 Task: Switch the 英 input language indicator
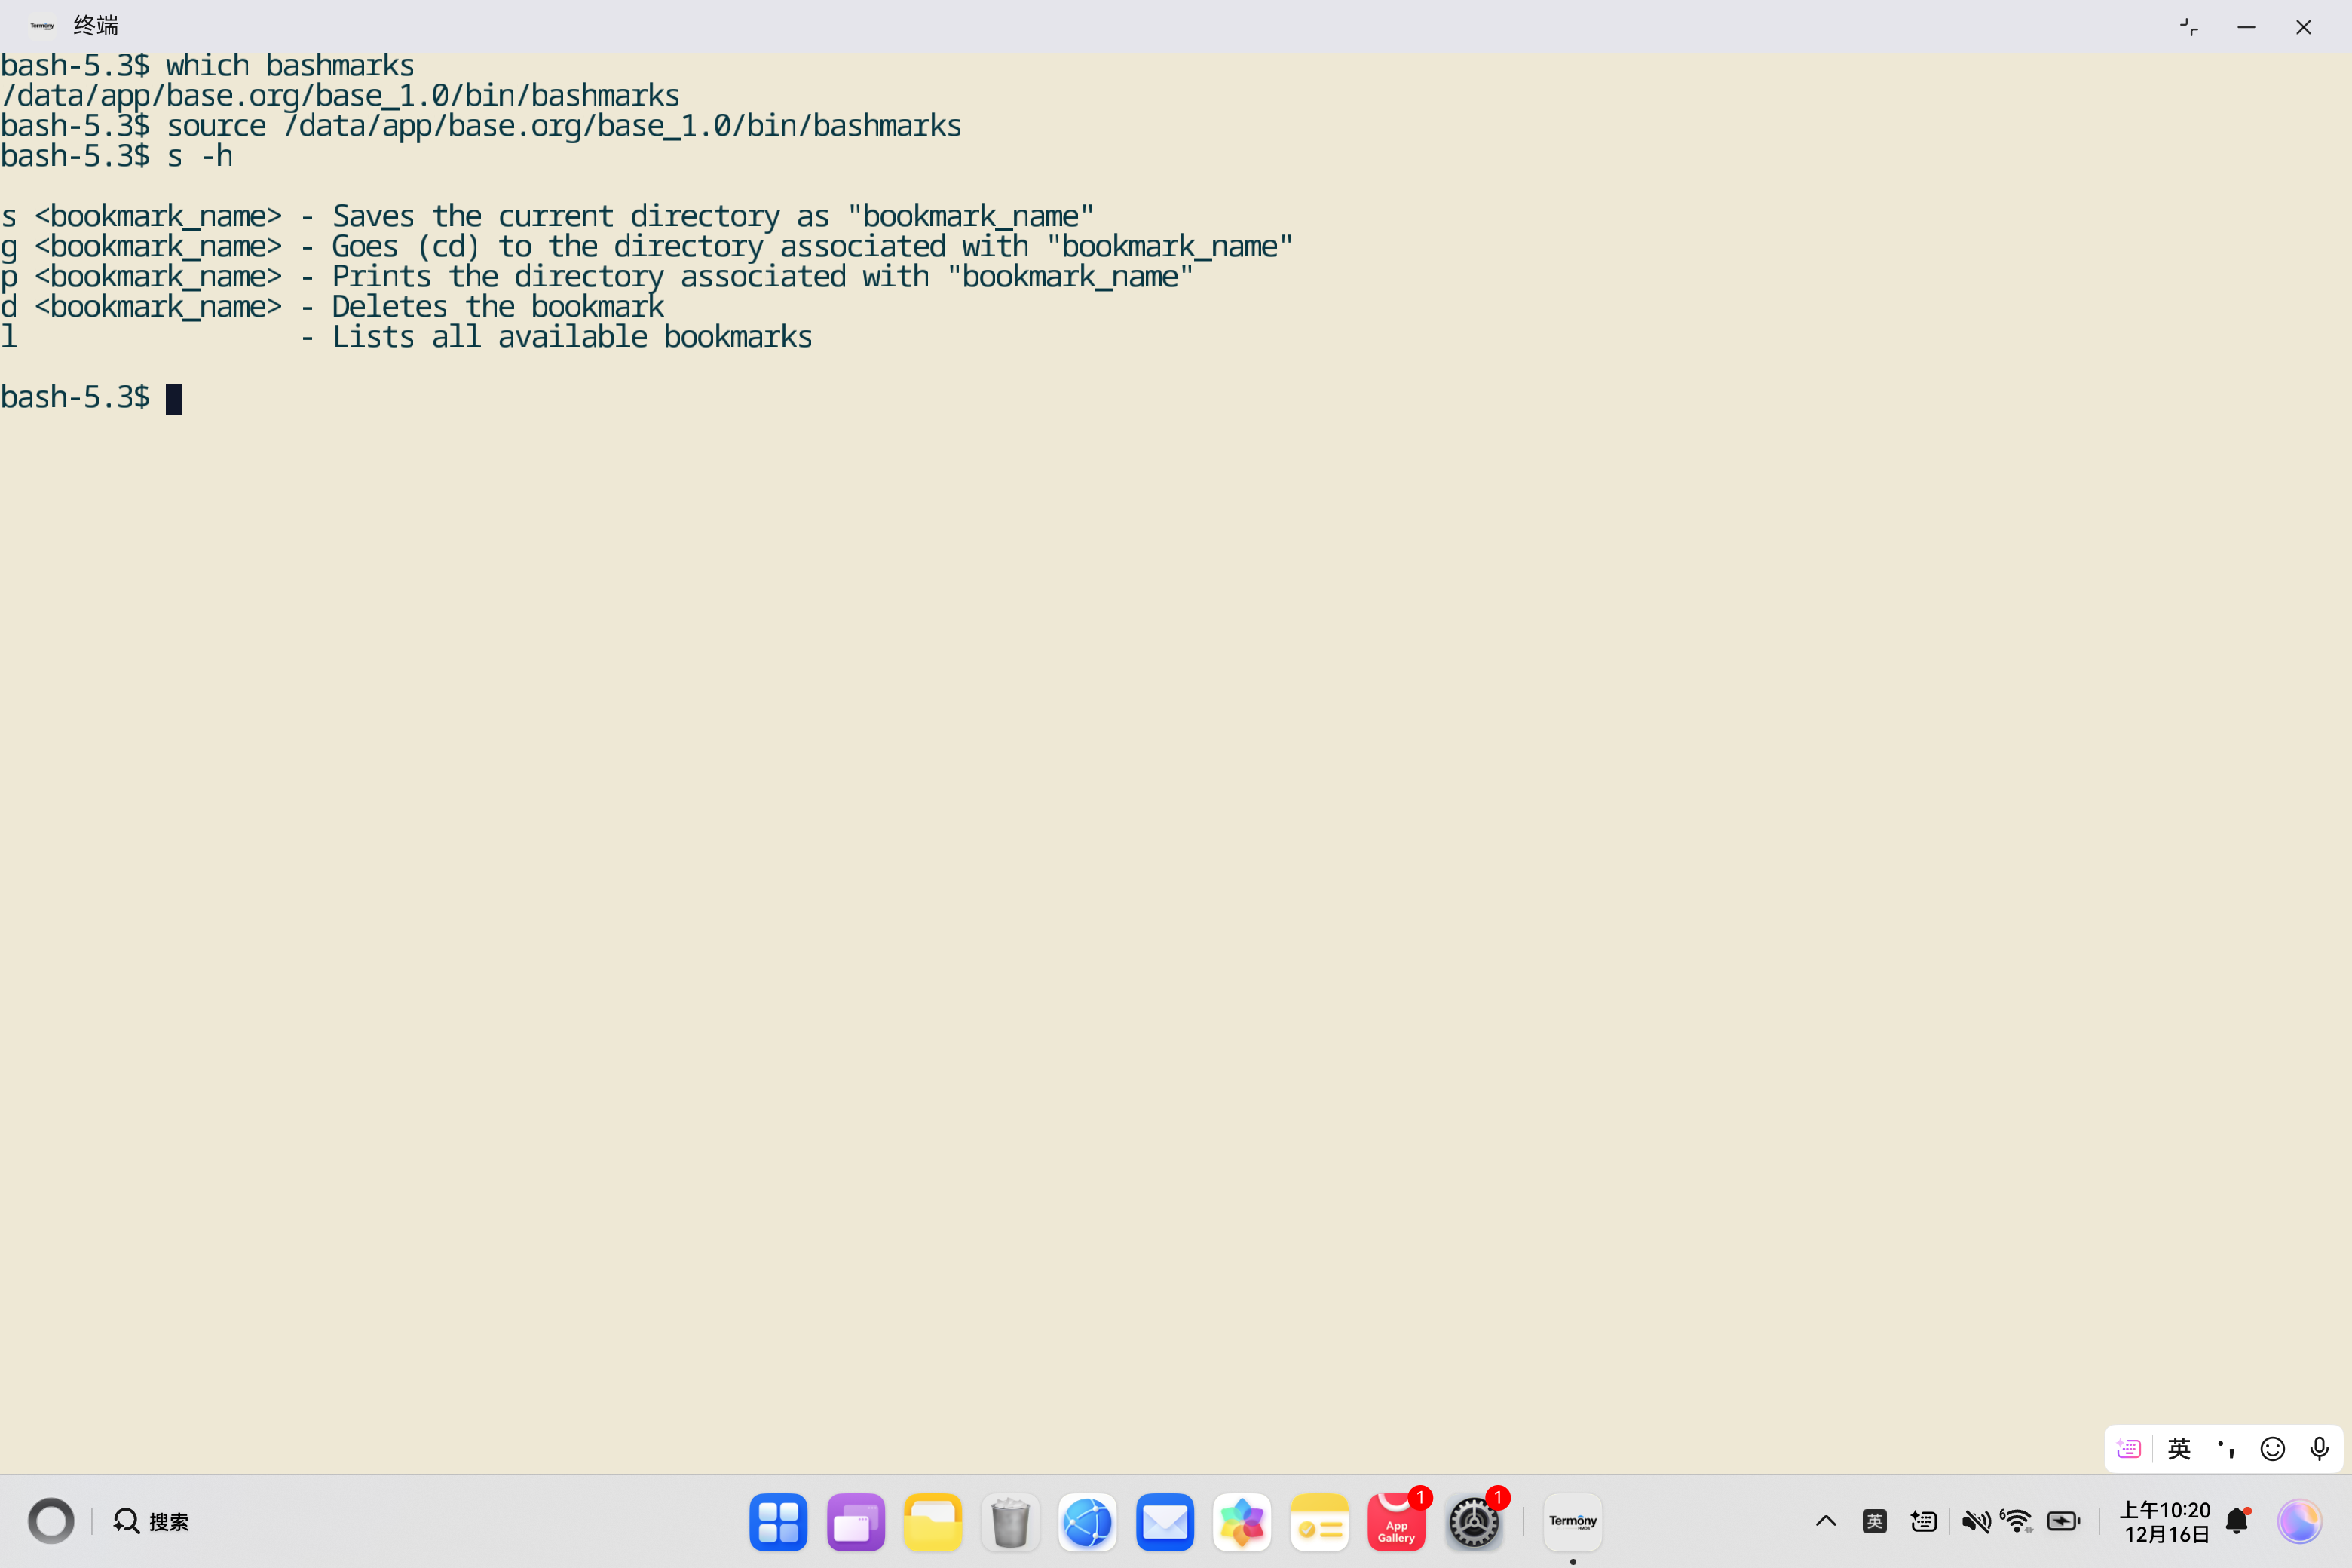[1875, 1521]
